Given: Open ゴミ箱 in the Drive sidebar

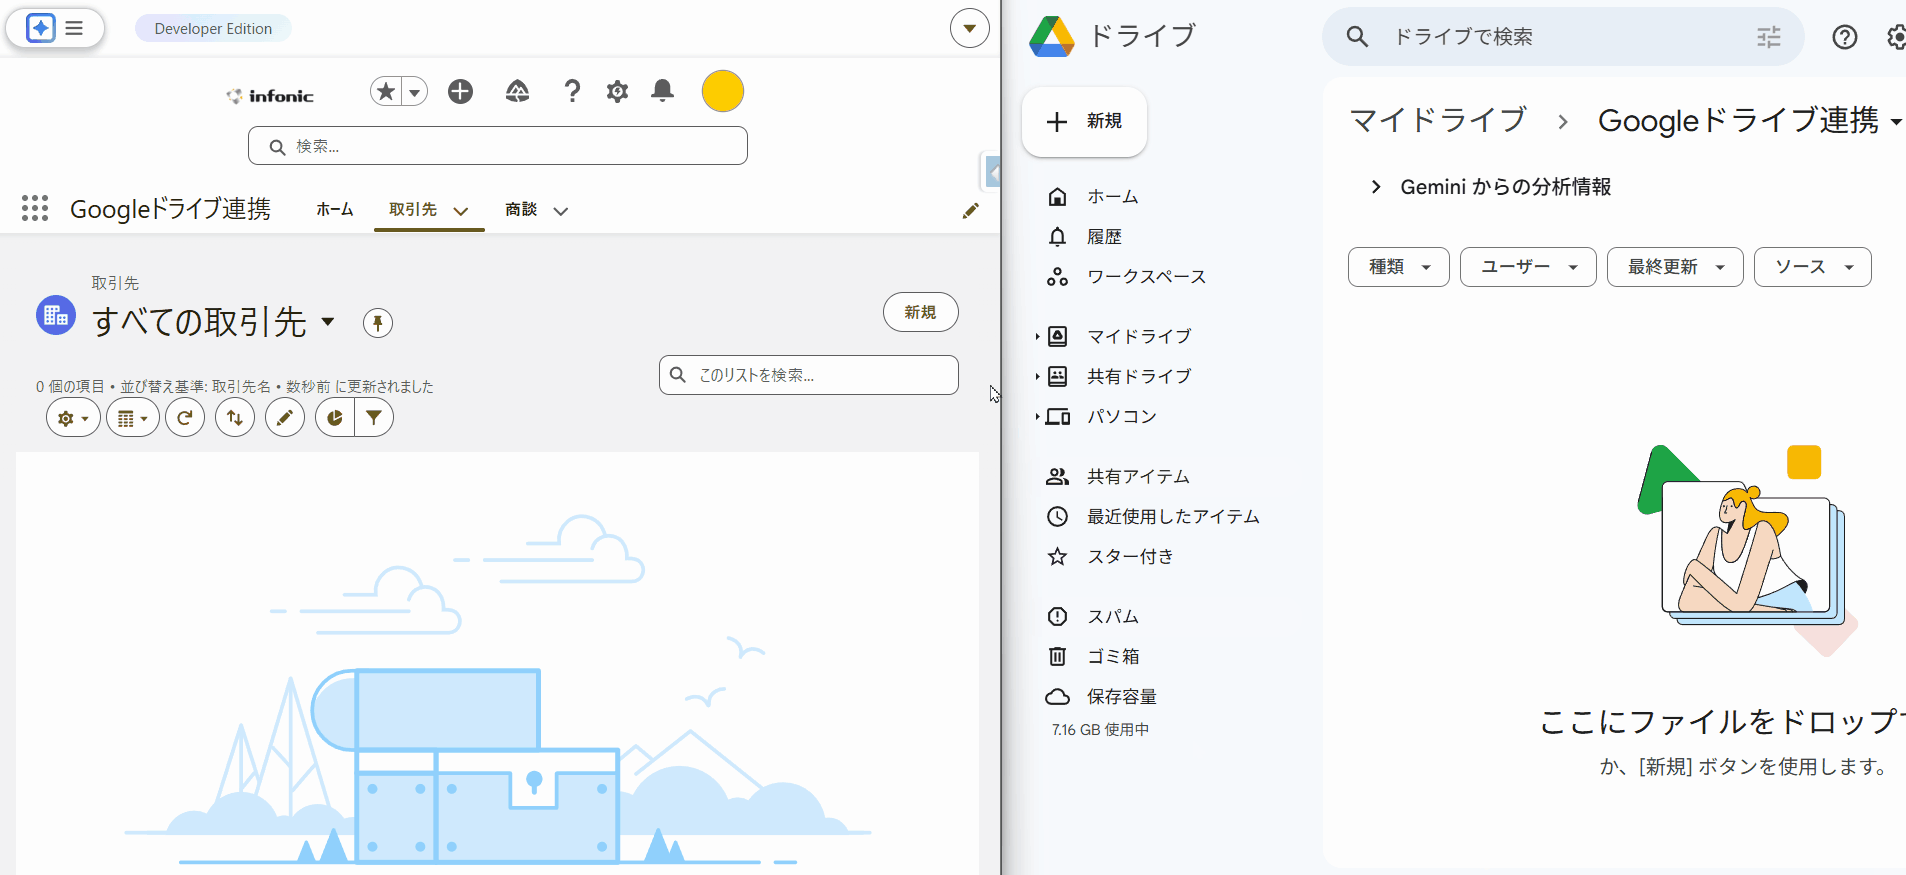Looking at the screenshot, I should 1113,656.
